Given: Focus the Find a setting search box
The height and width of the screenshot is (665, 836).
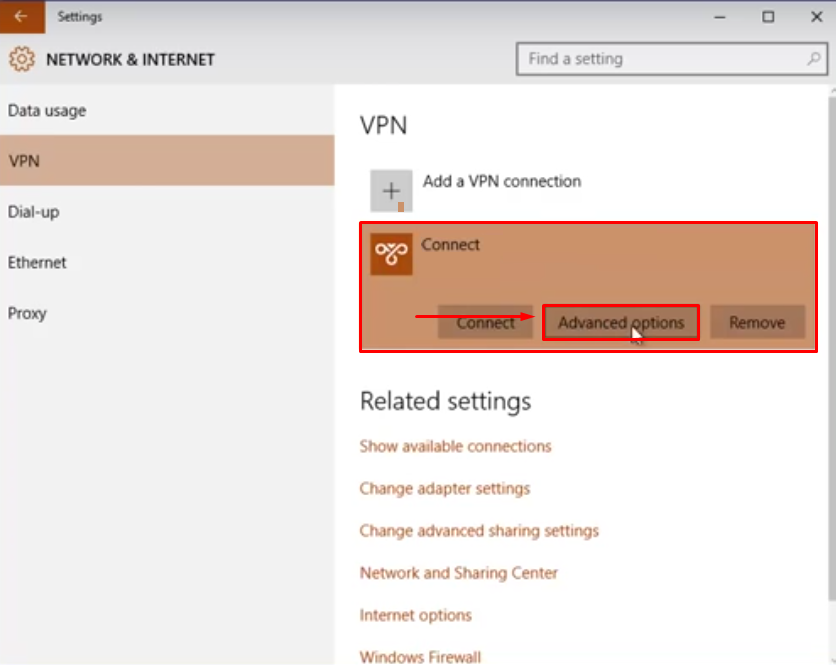Looking at the screenshot, I should [x=672, y=59].
